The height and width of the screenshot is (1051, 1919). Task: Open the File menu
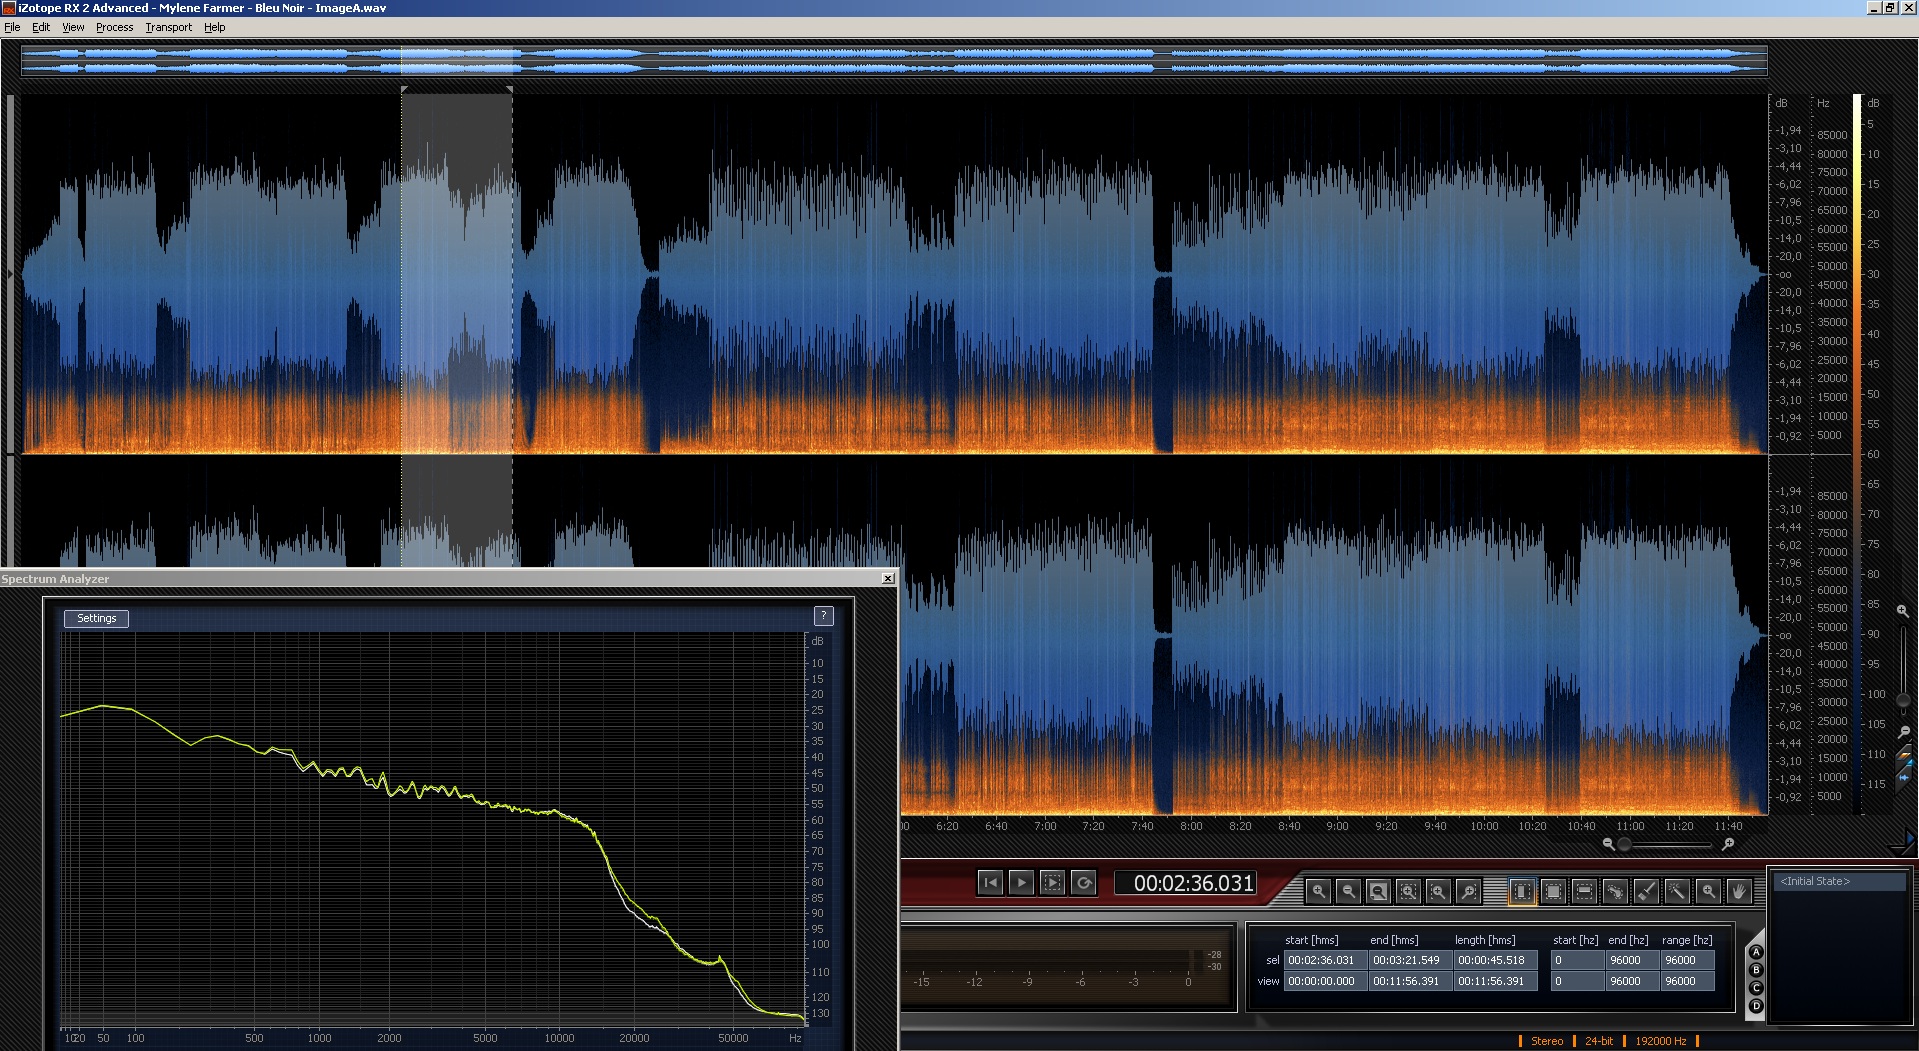(12, 27)
